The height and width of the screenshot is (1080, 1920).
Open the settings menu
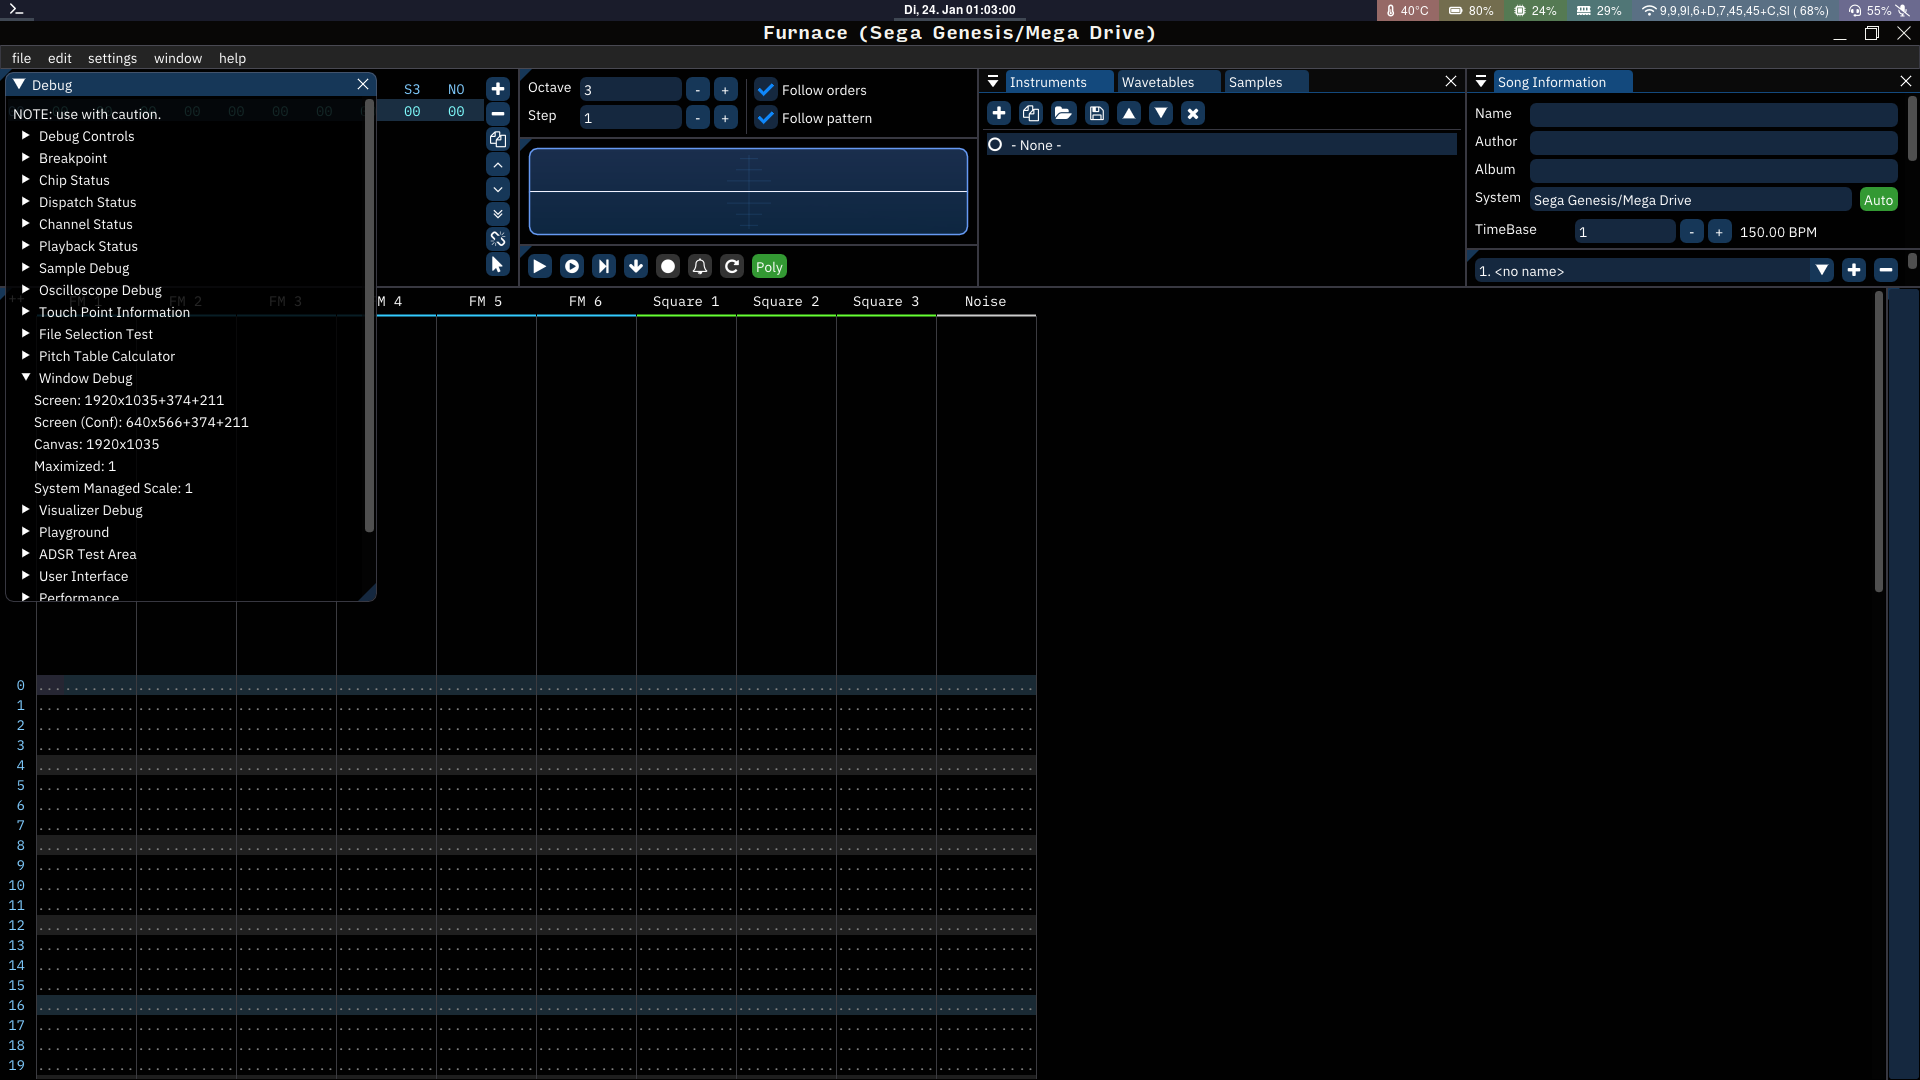click(112, 58)
